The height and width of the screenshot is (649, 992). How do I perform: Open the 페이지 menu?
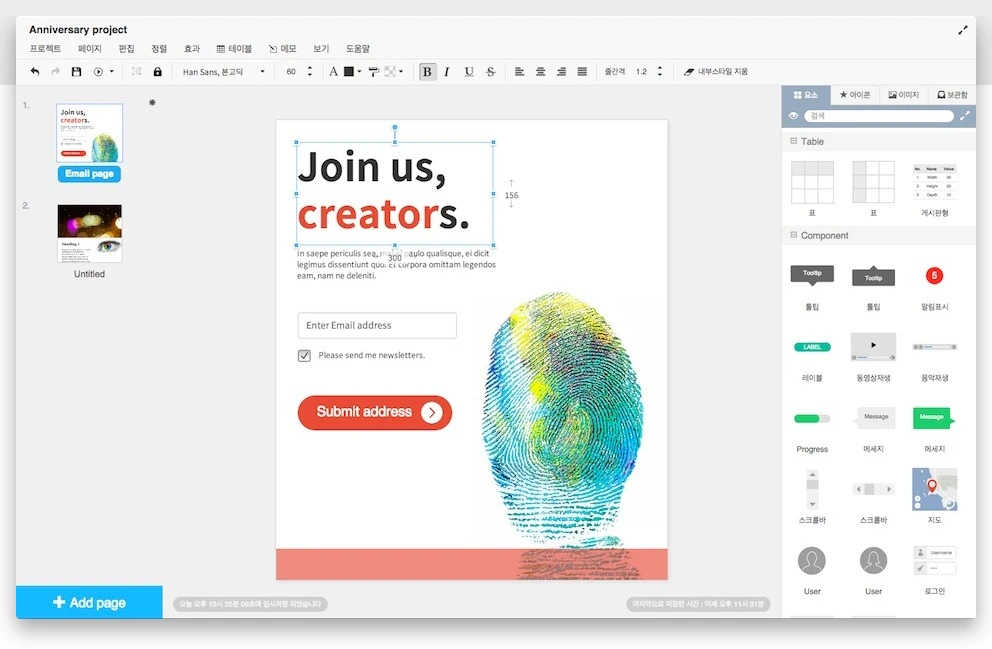click(90, 49)
